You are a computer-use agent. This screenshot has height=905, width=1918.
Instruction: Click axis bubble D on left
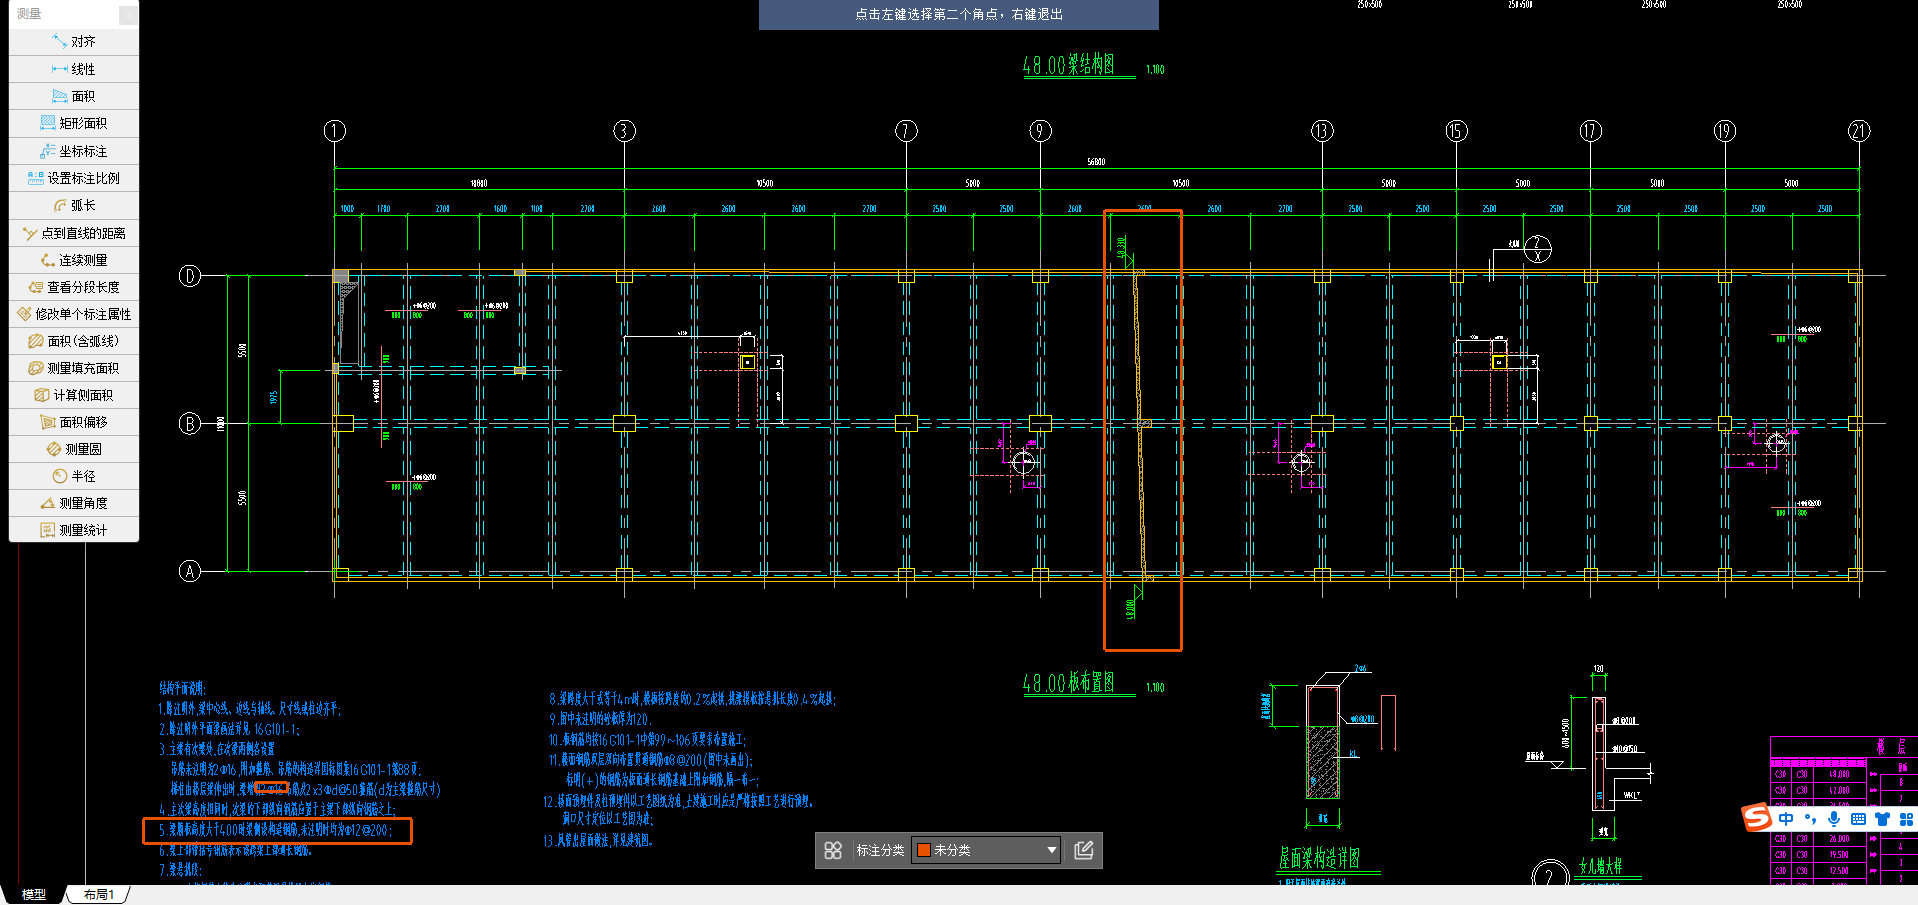(x=189, y=276)
